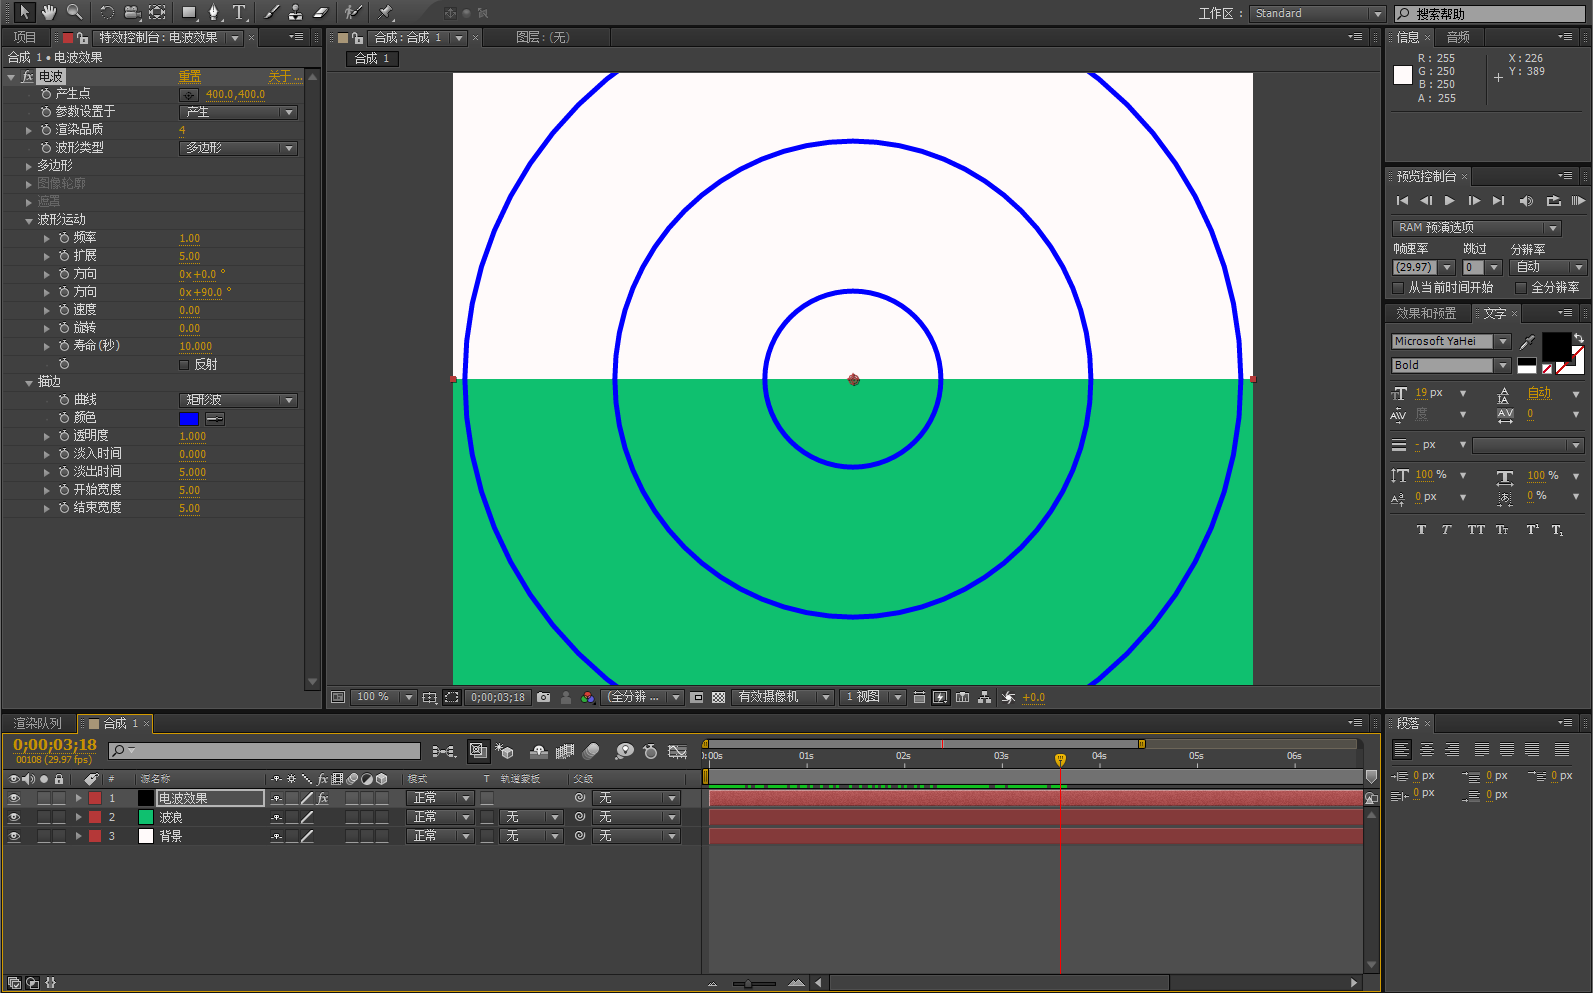Open the RAM 预演选项 dropdown
The width and height of the screenshot is (1593, 993).
pos(1476,228)
